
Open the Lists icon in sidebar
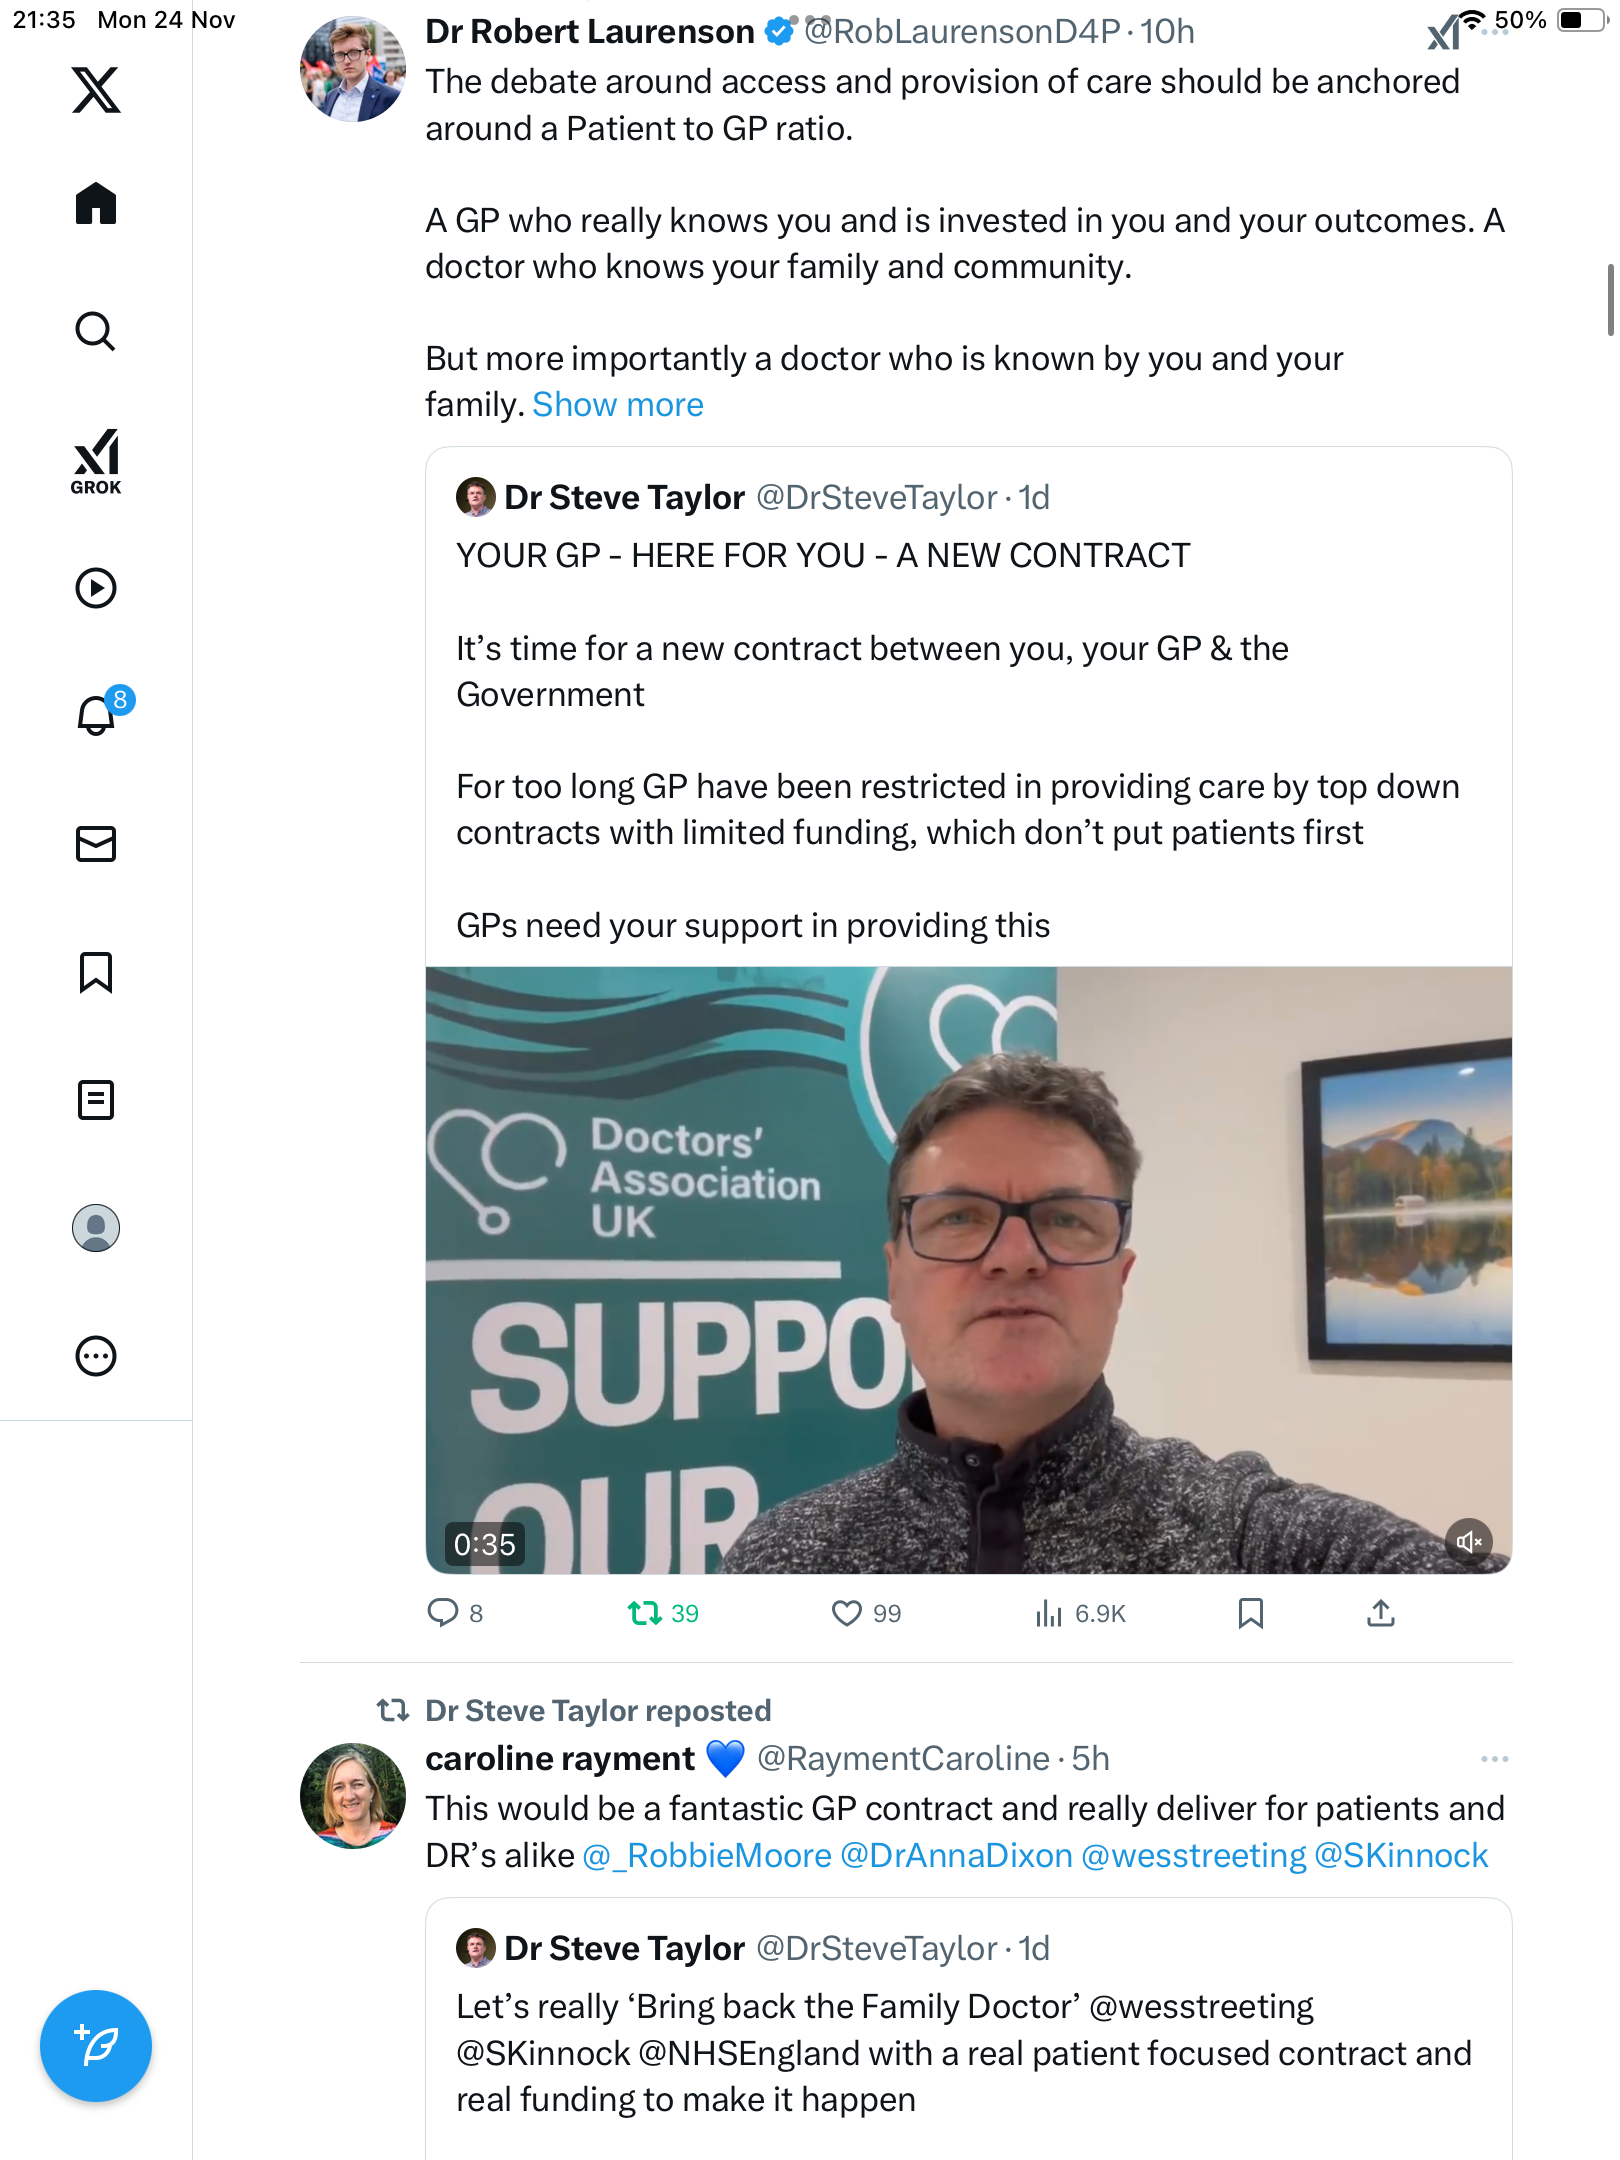point(96,1100)
